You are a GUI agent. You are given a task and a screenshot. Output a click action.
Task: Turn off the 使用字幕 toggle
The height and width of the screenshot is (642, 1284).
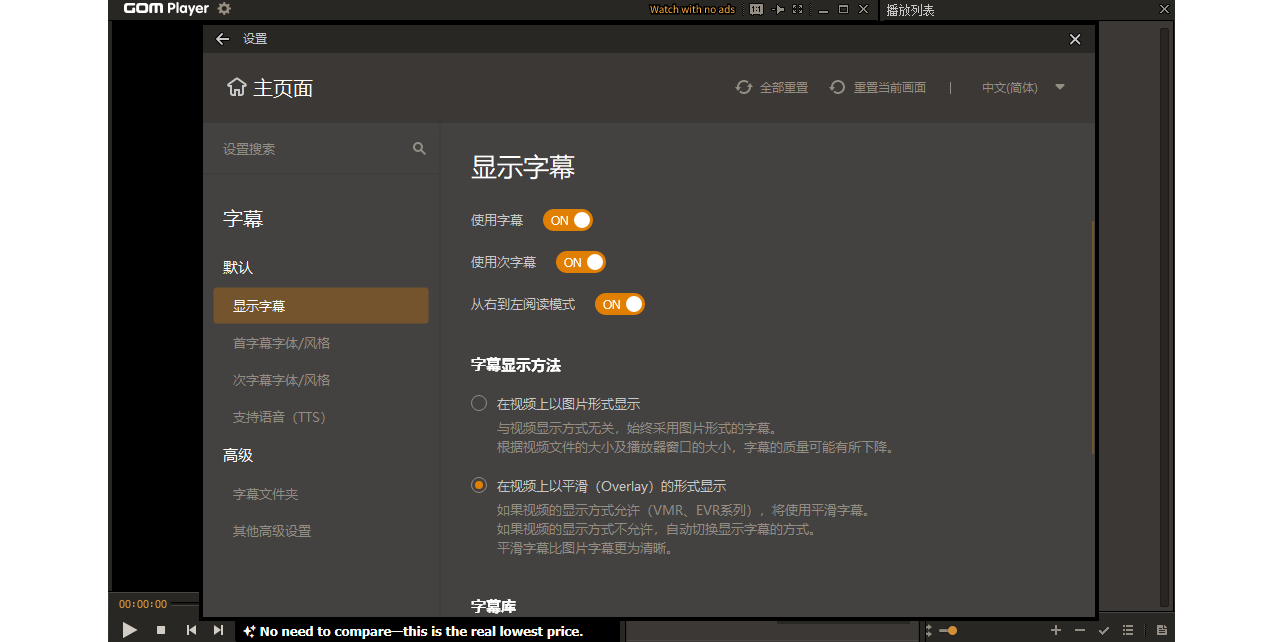[x=568, y=220]
